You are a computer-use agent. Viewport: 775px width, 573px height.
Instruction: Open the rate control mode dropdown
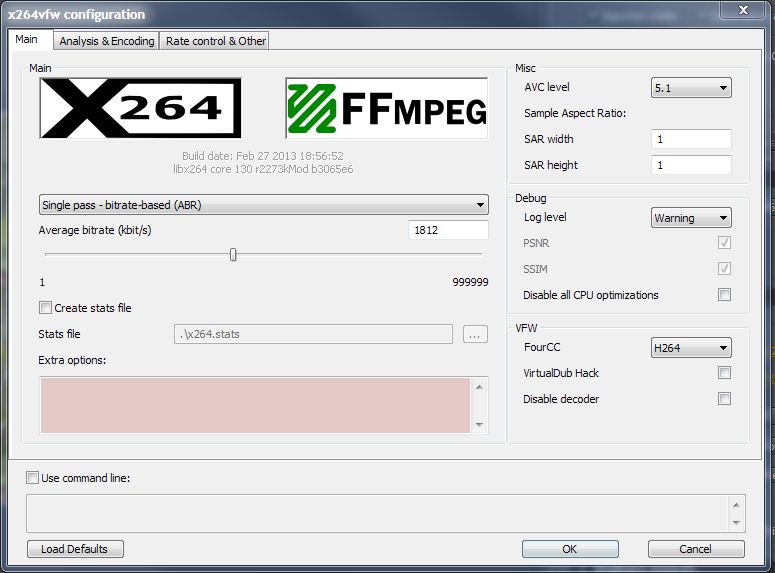click(263, 205)
